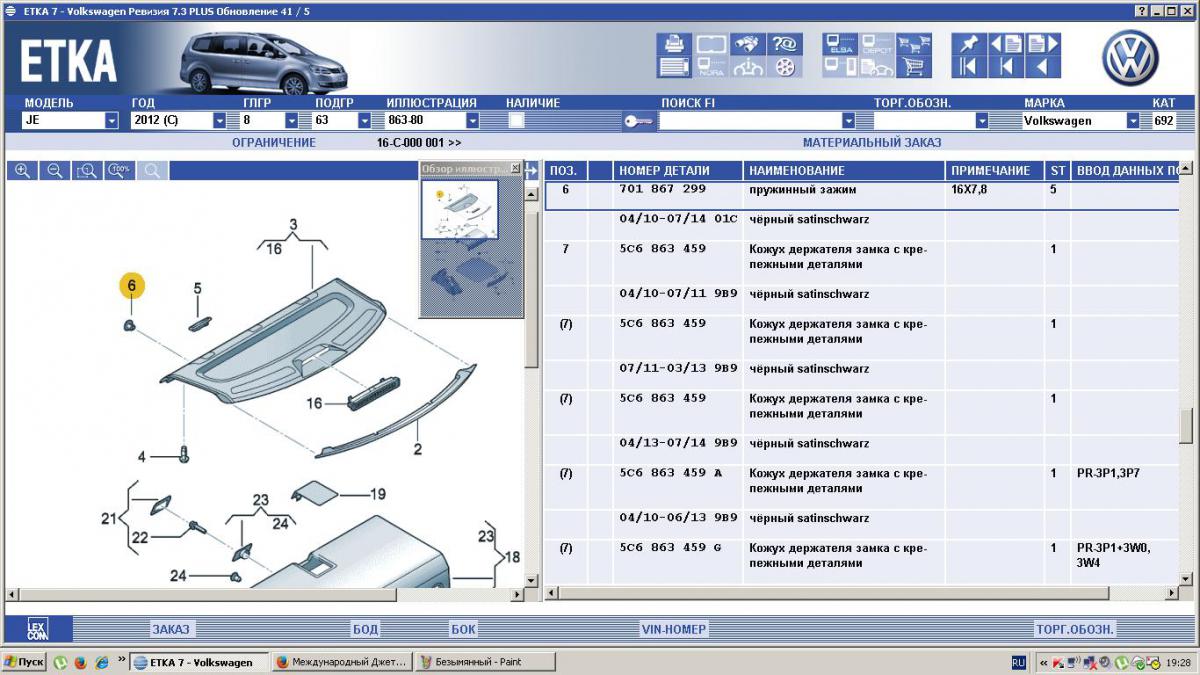Click the highlighted position 6 callout in diagram

click(131, 286)
